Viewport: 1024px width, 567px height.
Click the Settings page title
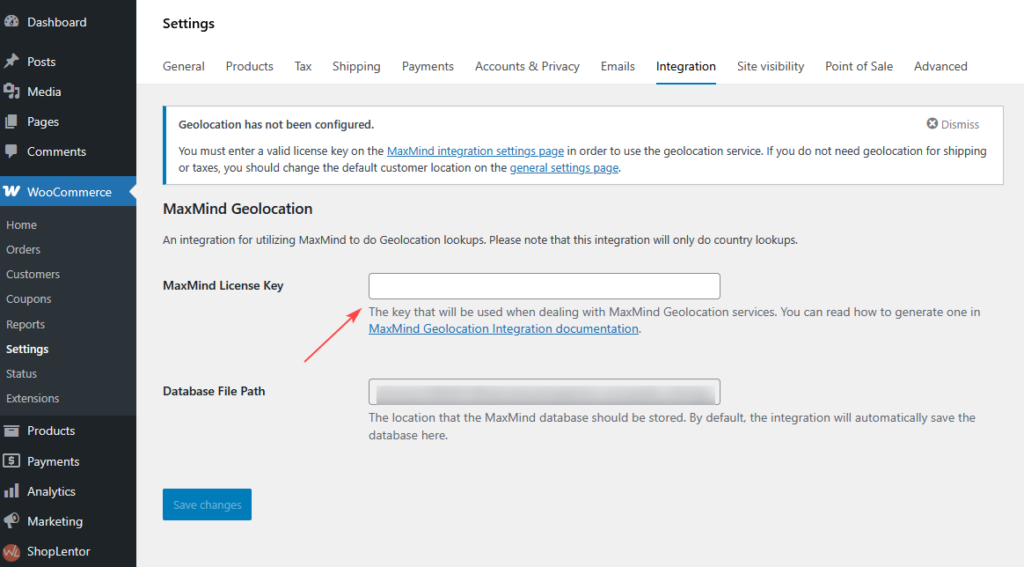(x=189, y=24)
